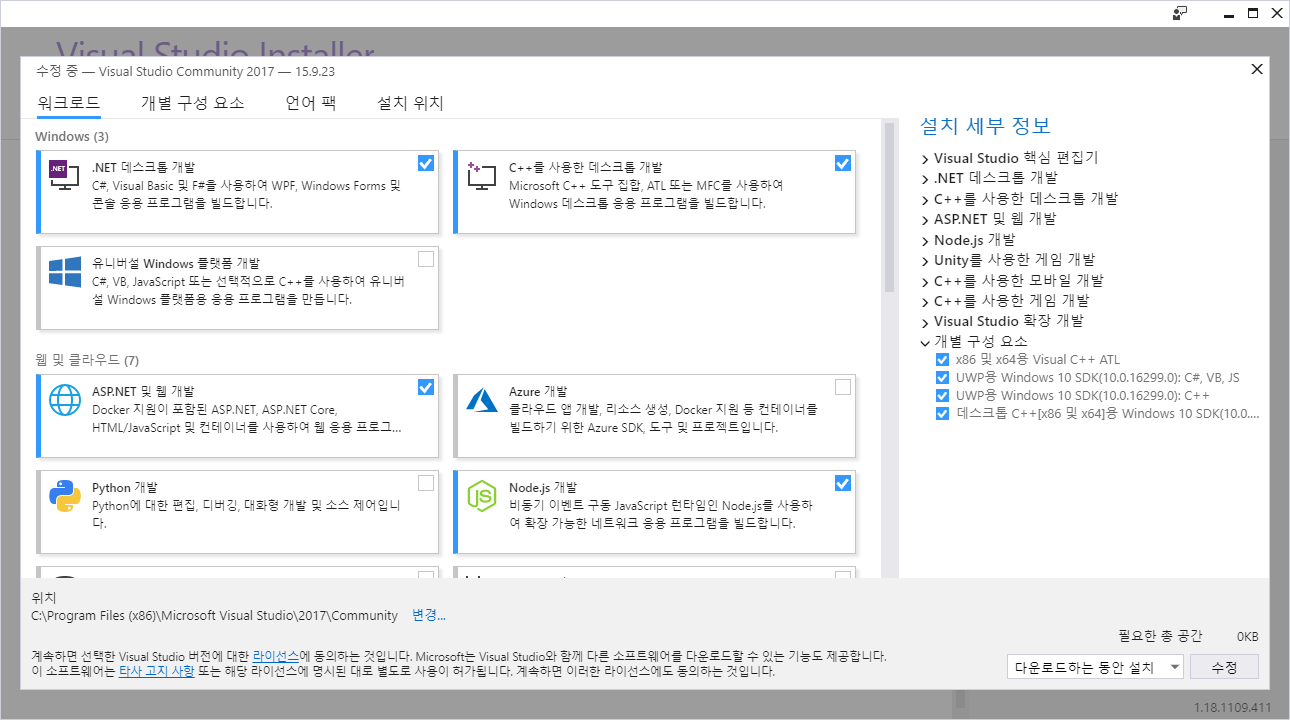
Task: Click the 설치 세부 정보 heading
Action: (x=985, y=126)
